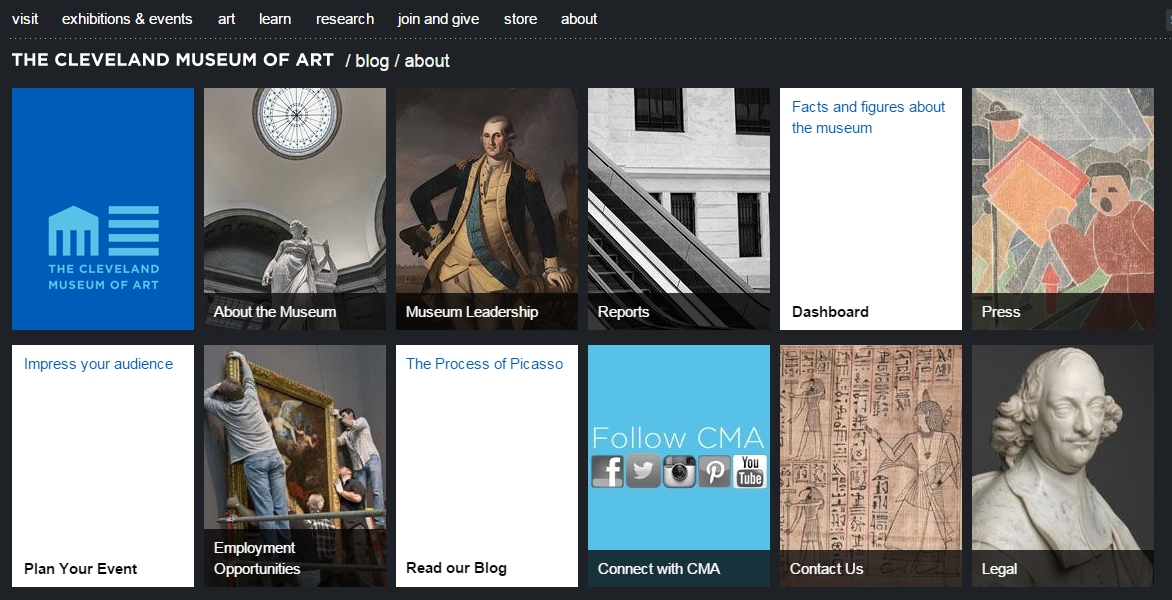Select the art menu item

point(226,19)
